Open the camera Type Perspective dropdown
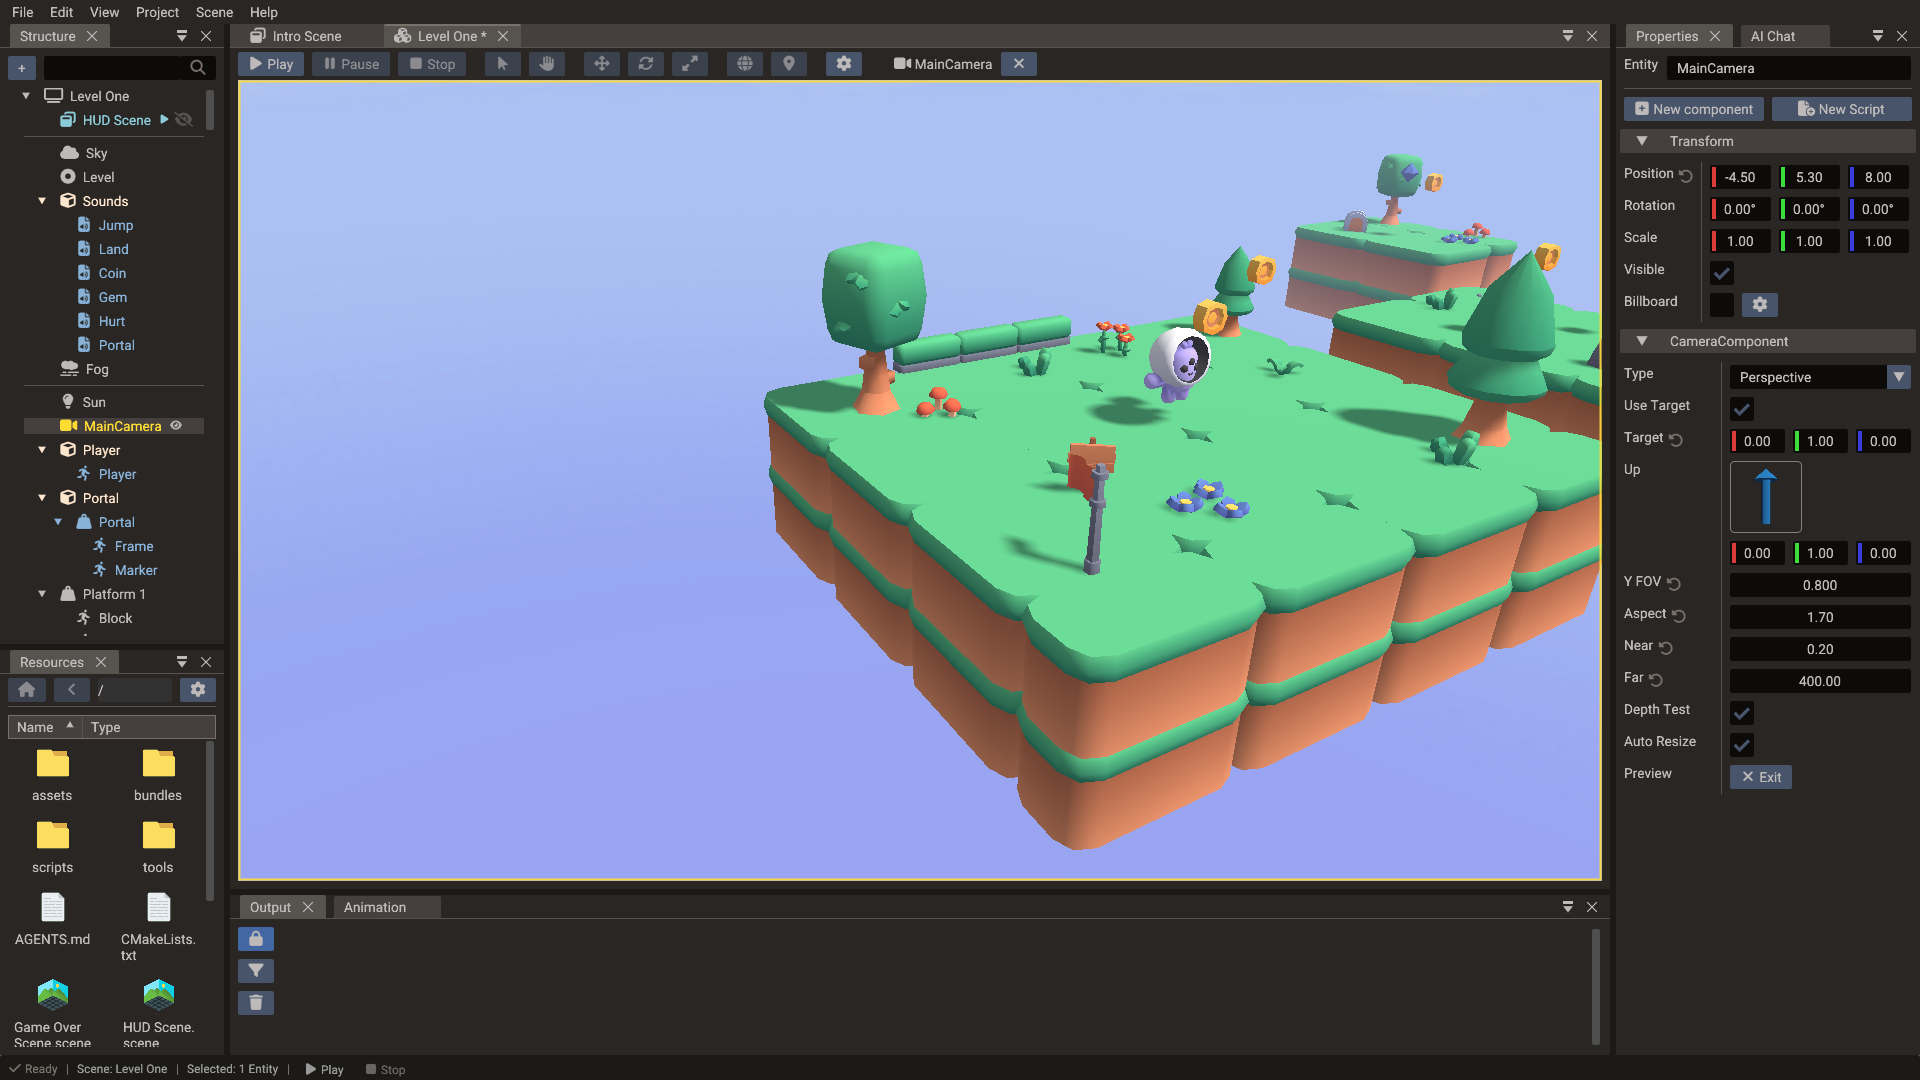This screenshot has height=1080, width=1920. tap(1820, 377)
